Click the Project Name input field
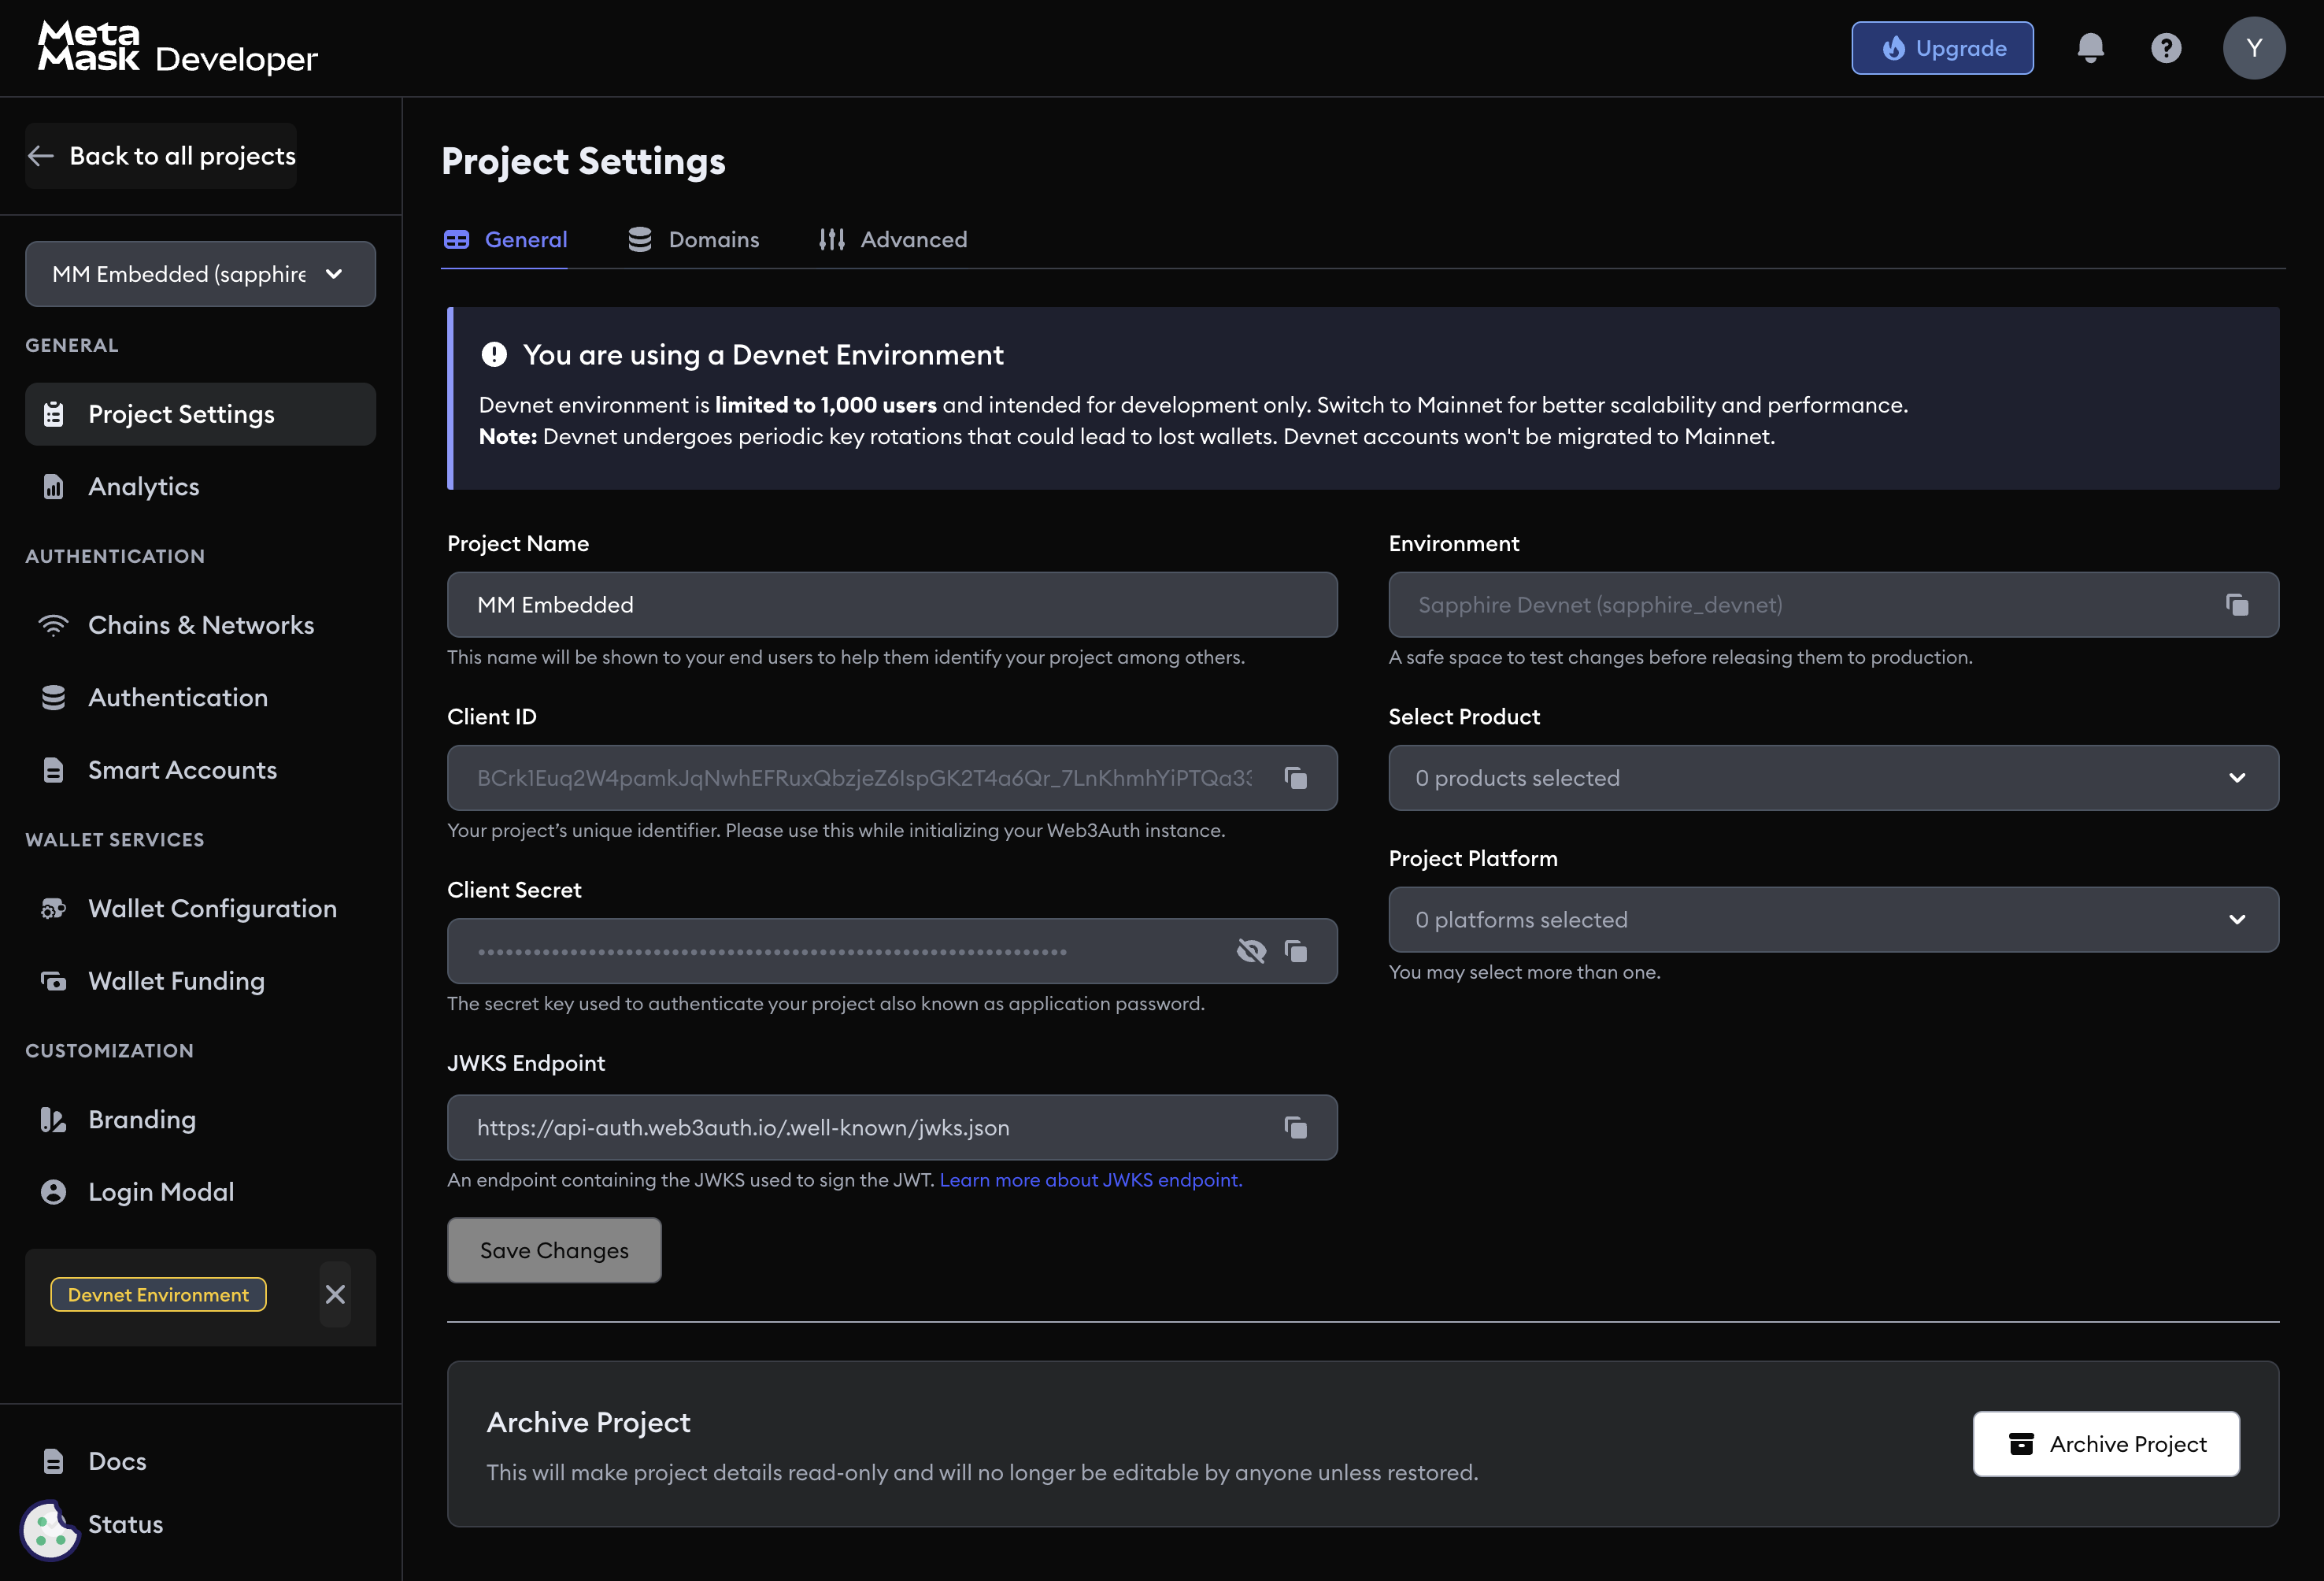 pyautogui.click(x=892, y=604)
